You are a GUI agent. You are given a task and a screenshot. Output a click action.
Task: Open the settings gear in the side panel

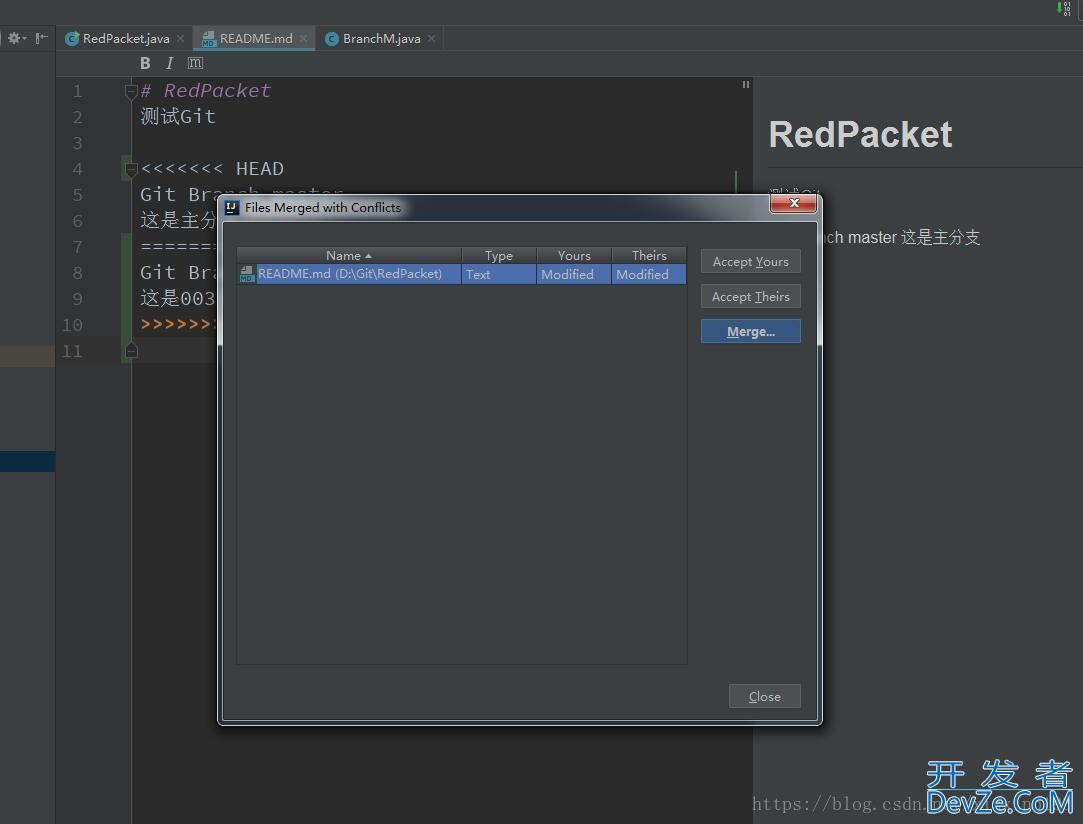pos(15,38)
